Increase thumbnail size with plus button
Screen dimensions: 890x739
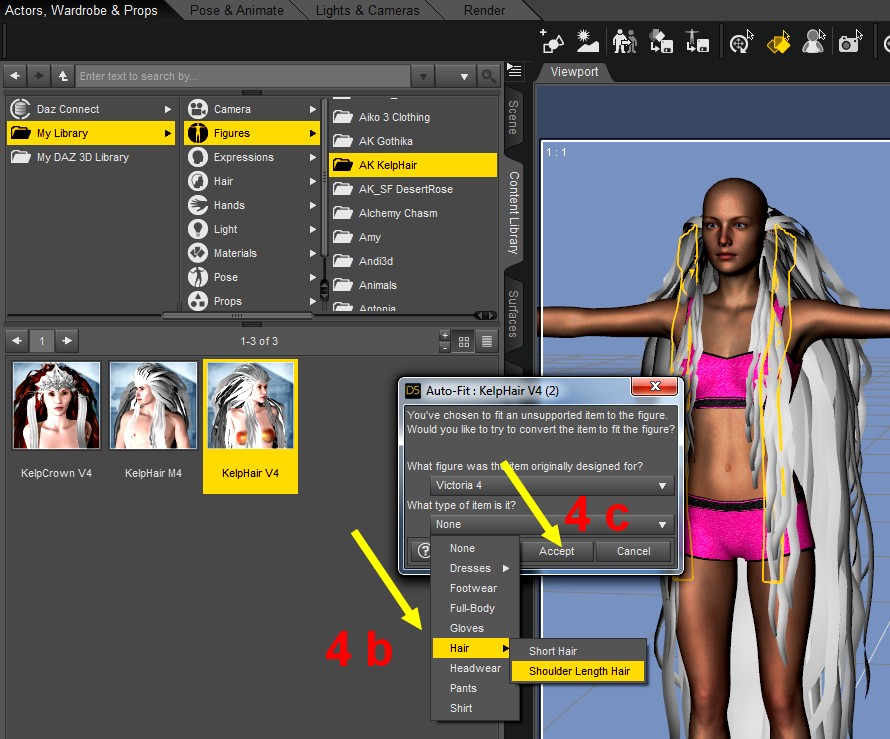pos(445,335)
